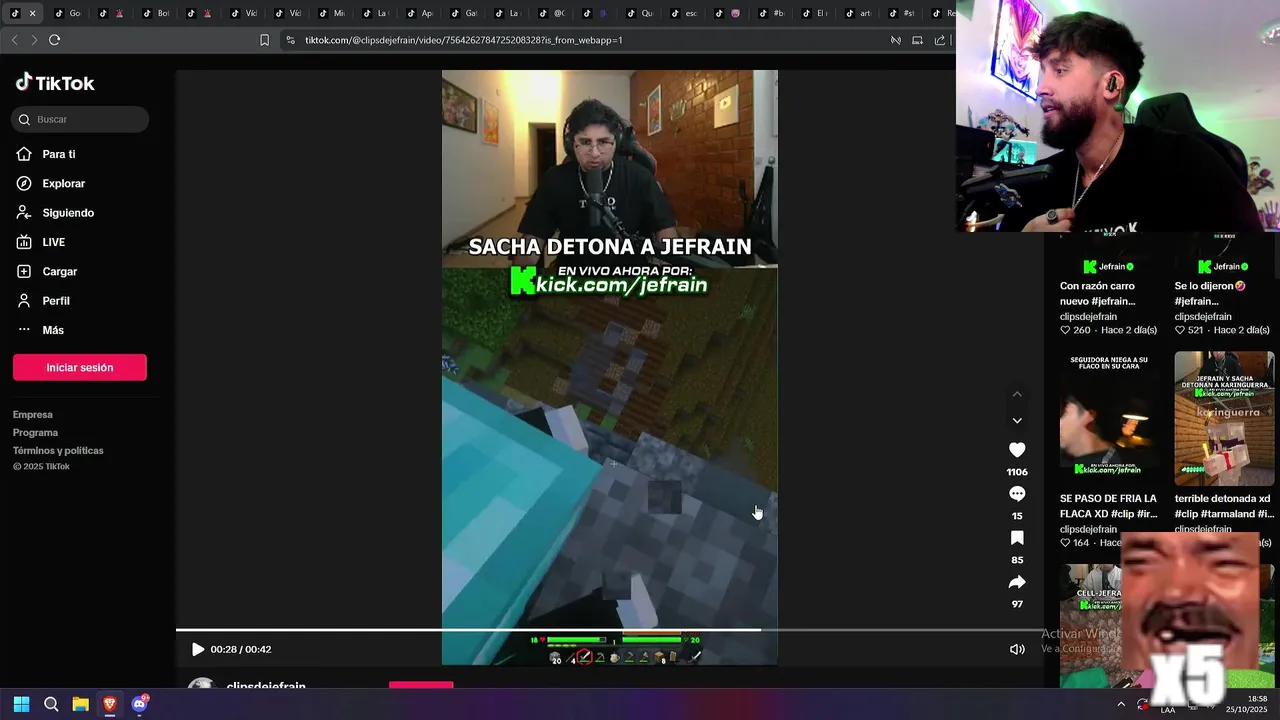Switch to the 'esc' browser tab
This screenshot has width=1280, height=720.
click(684, 13)
